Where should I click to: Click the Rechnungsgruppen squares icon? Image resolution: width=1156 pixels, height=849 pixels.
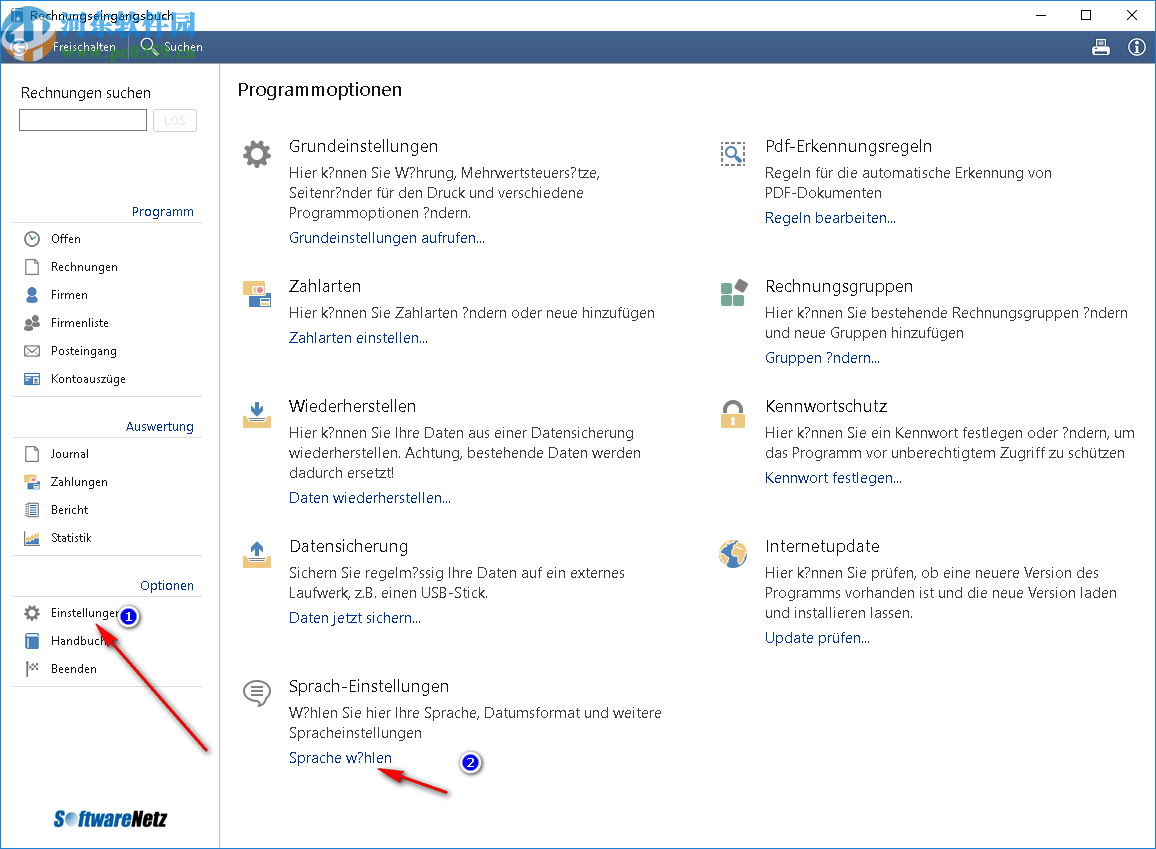tap(733, 293)
